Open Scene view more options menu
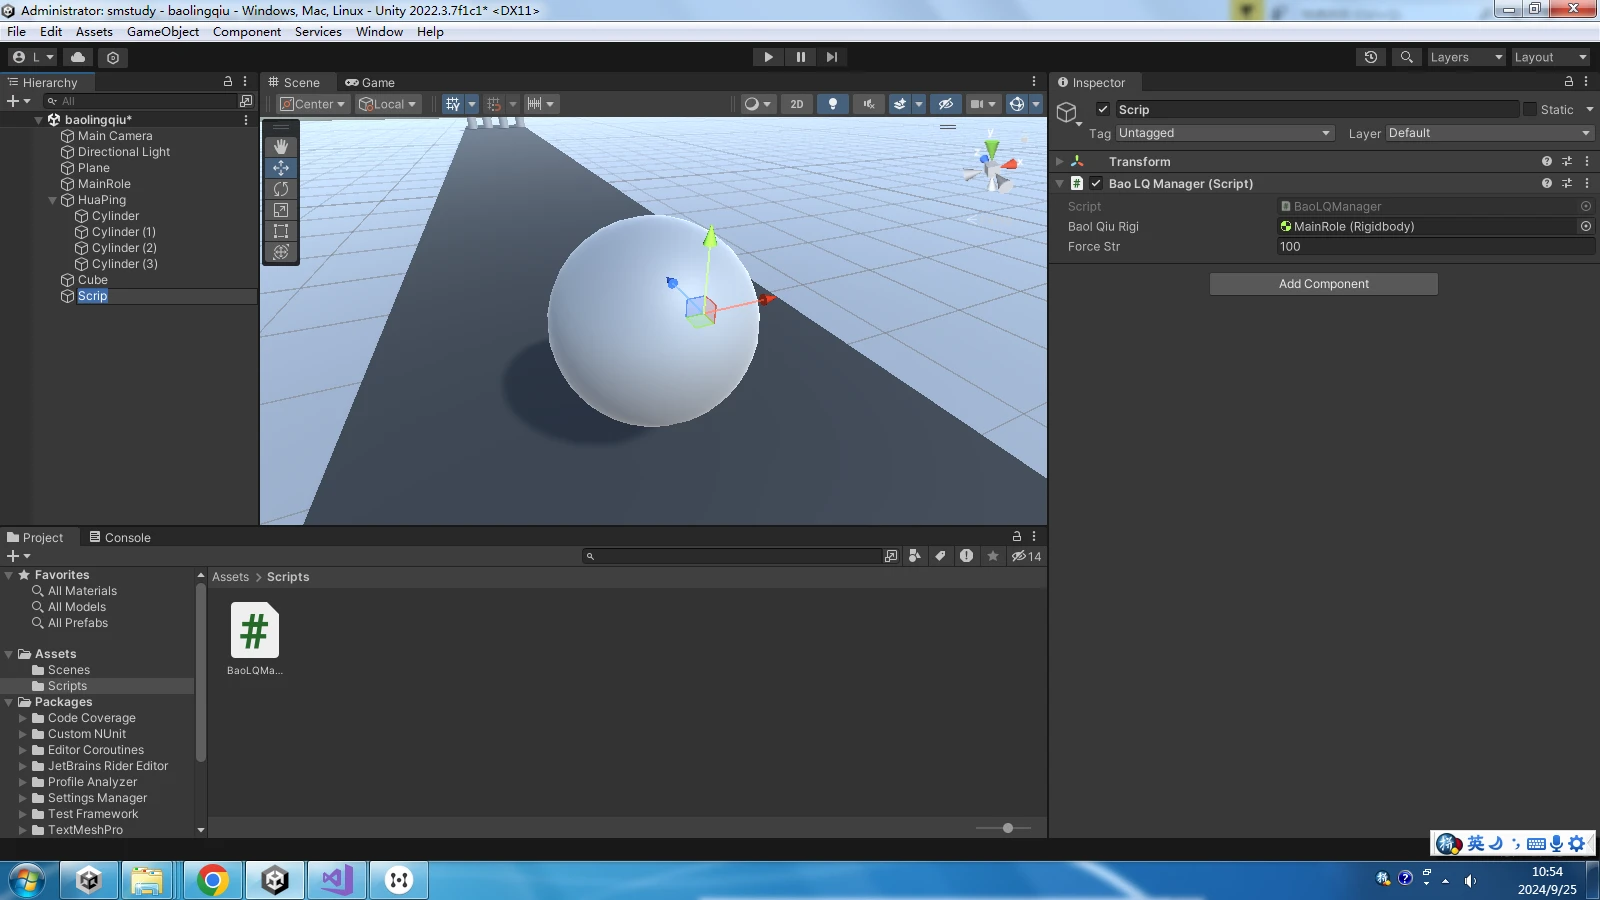The height and width of the screenshot is (900, 1600). click(x=1034, y=82)
